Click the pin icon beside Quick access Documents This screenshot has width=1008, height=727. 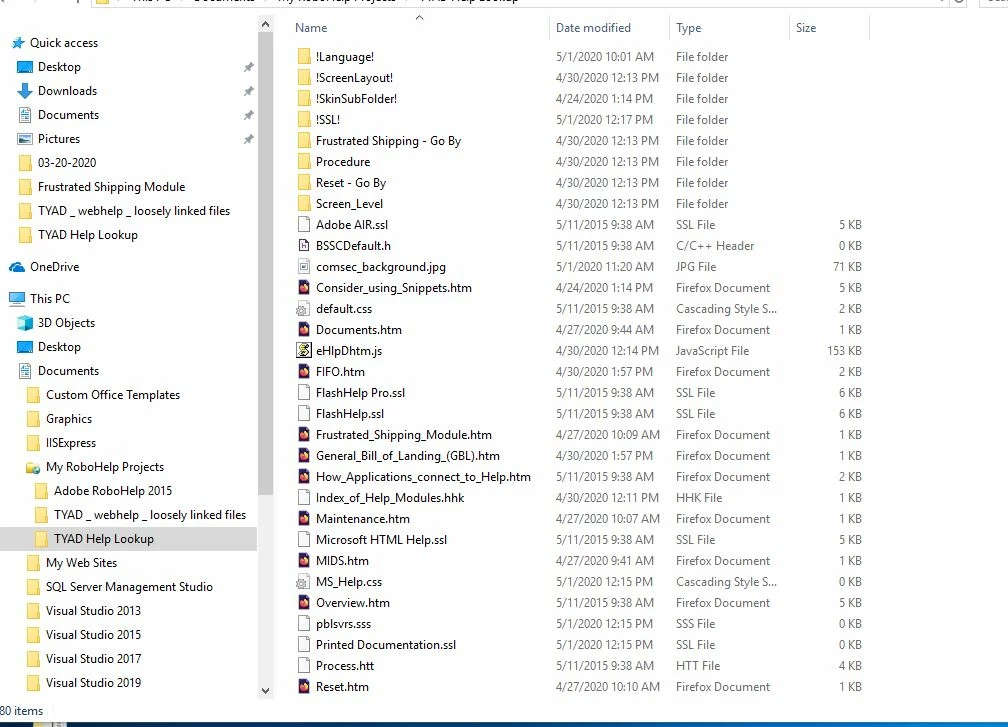(x=249, y=115)
